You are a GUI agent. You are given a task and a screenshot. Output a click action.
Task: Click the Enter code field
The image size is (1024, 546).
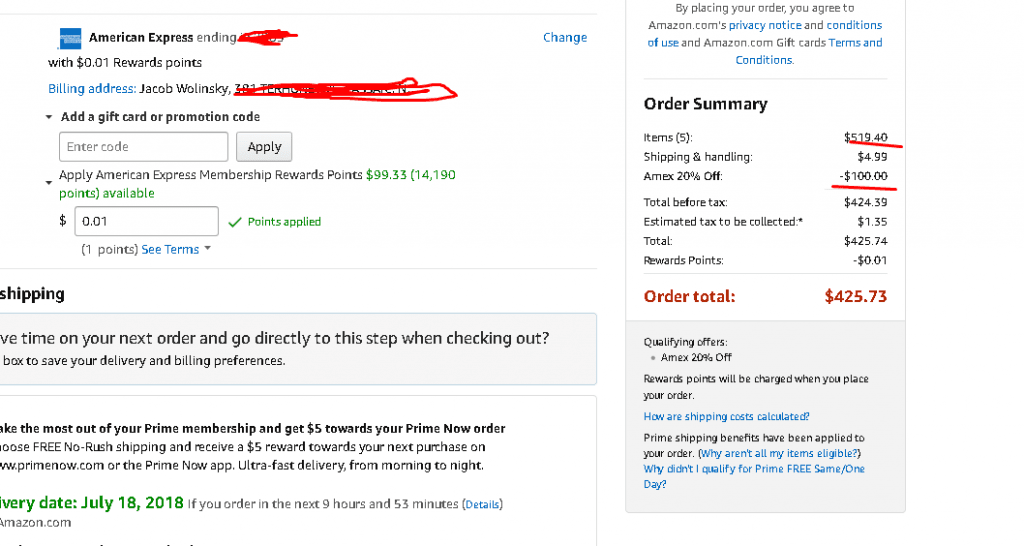pos(143,147)
